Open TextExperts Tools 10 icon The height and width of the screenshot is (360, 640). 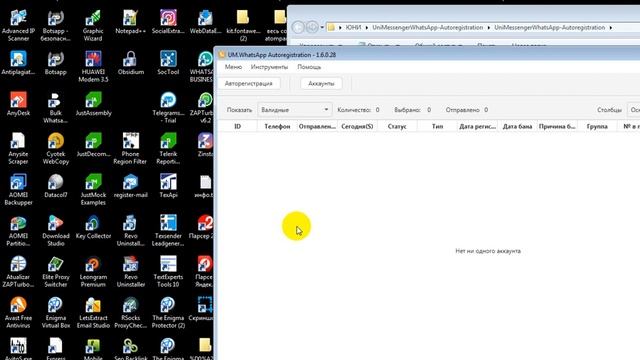pos(168,271)
